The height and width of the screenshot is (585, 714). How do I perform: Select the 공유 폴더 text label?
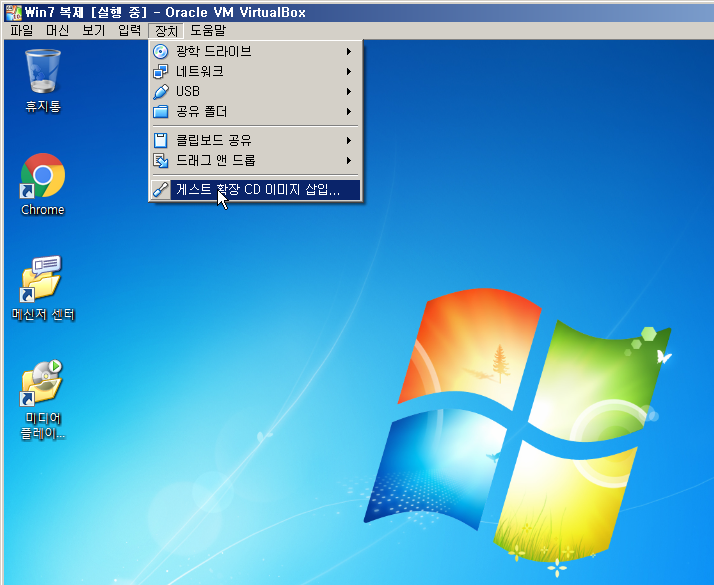click(201, 112)
